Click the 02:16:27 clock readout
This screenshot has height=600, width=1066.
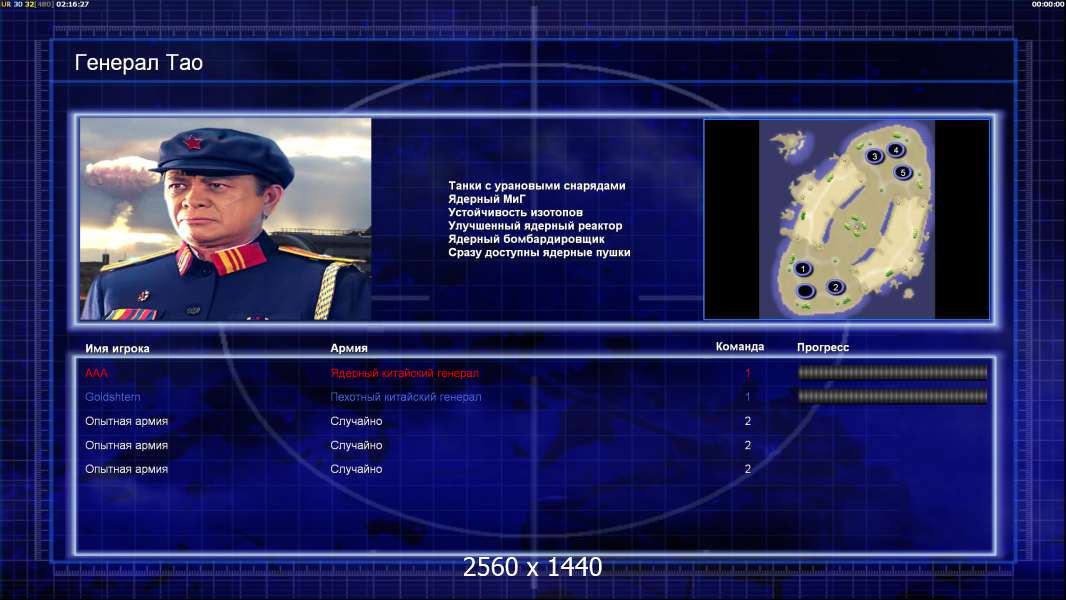click(x=73, y=4)
